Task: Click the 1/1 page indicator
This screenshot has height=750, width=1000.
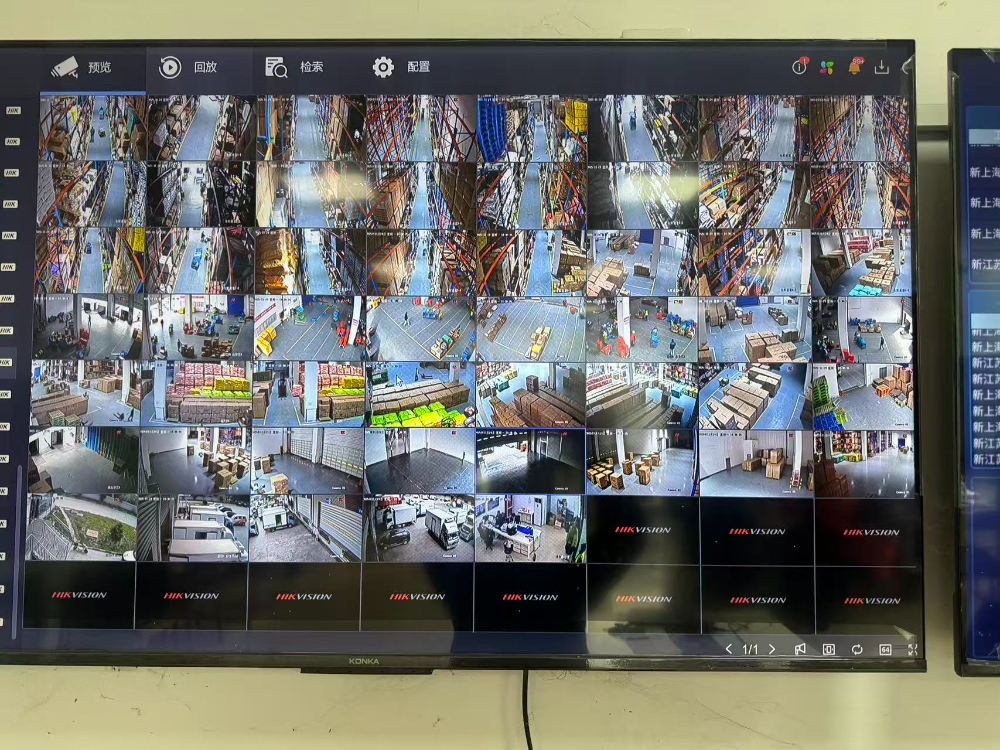Action: click(x=751, y=649)
